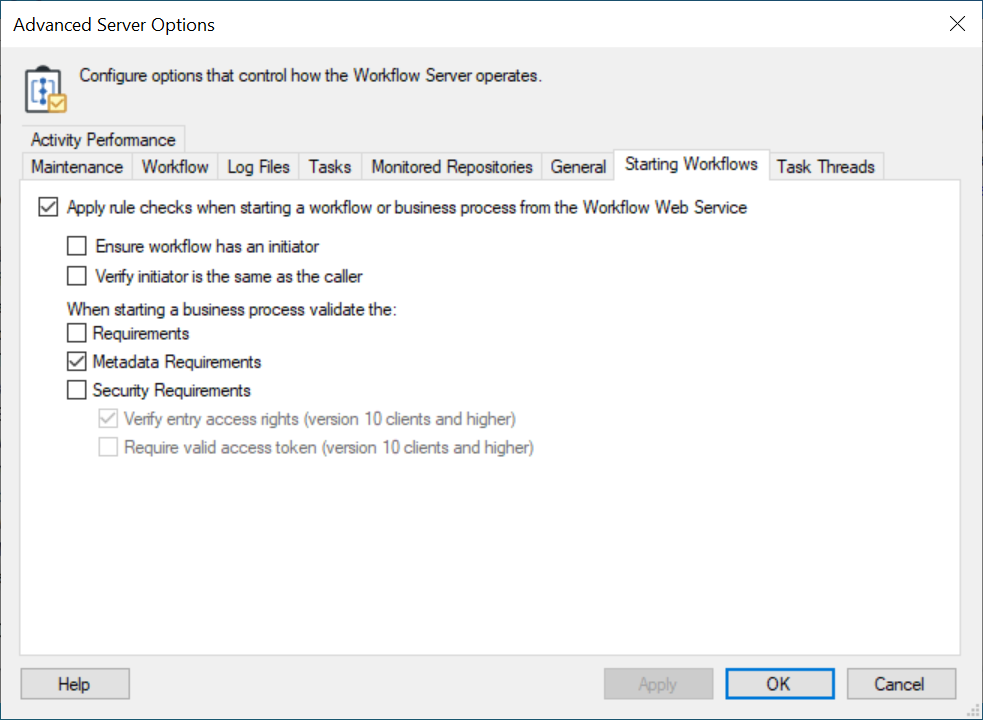This screenshot has height=720, width=983.
Task: Check Verify initiator is same as caller
Action: point(77,275)
